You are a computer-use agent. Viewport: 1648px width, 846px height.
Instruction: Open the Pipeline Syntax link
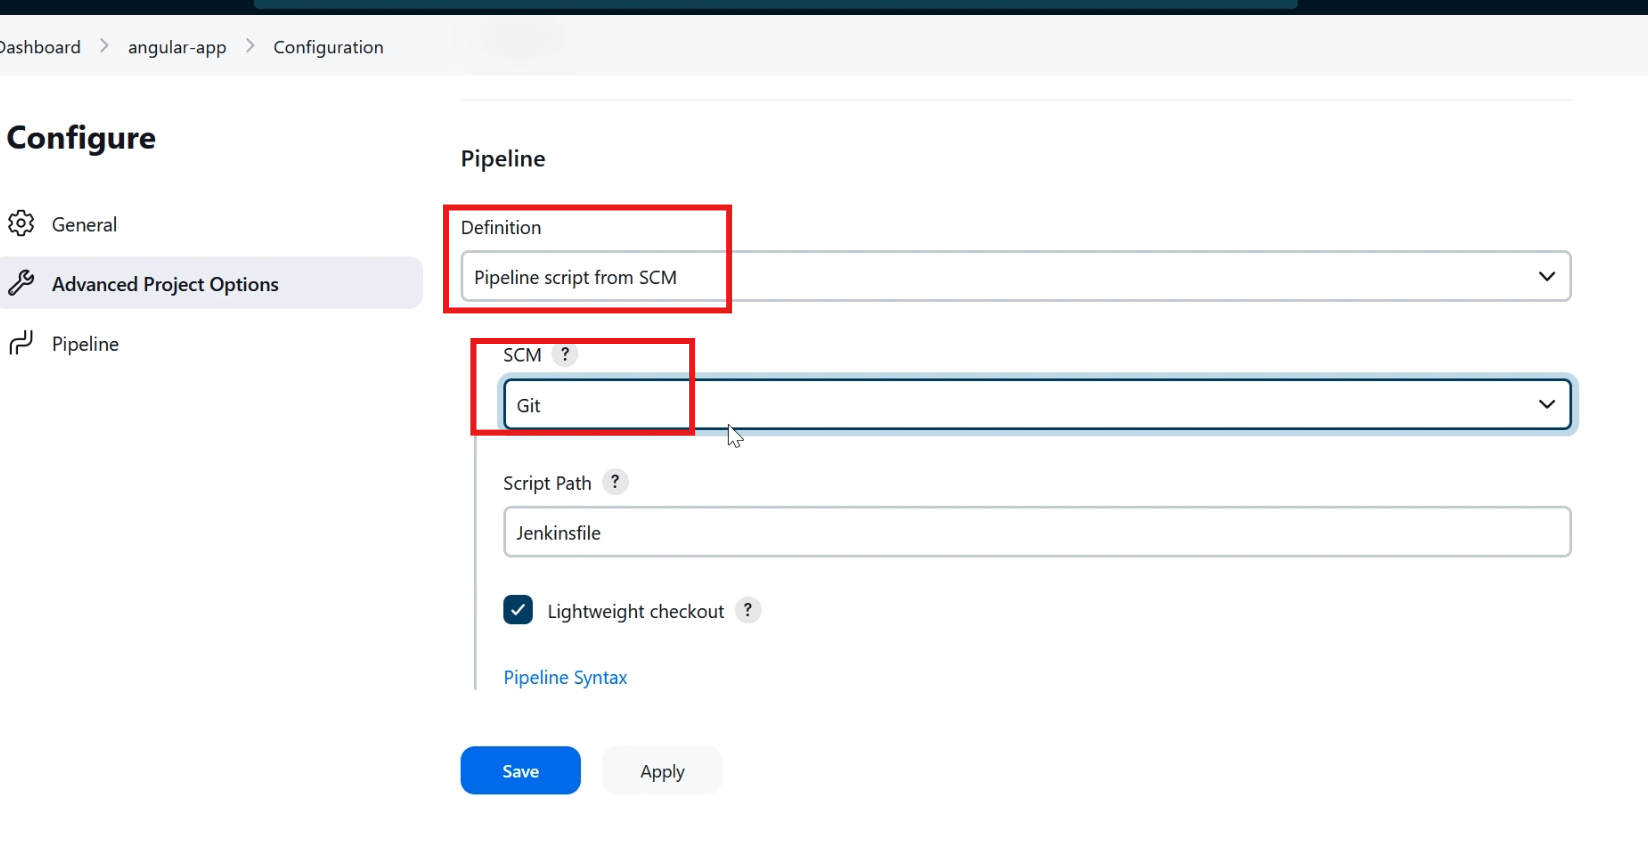pos(565,678)
